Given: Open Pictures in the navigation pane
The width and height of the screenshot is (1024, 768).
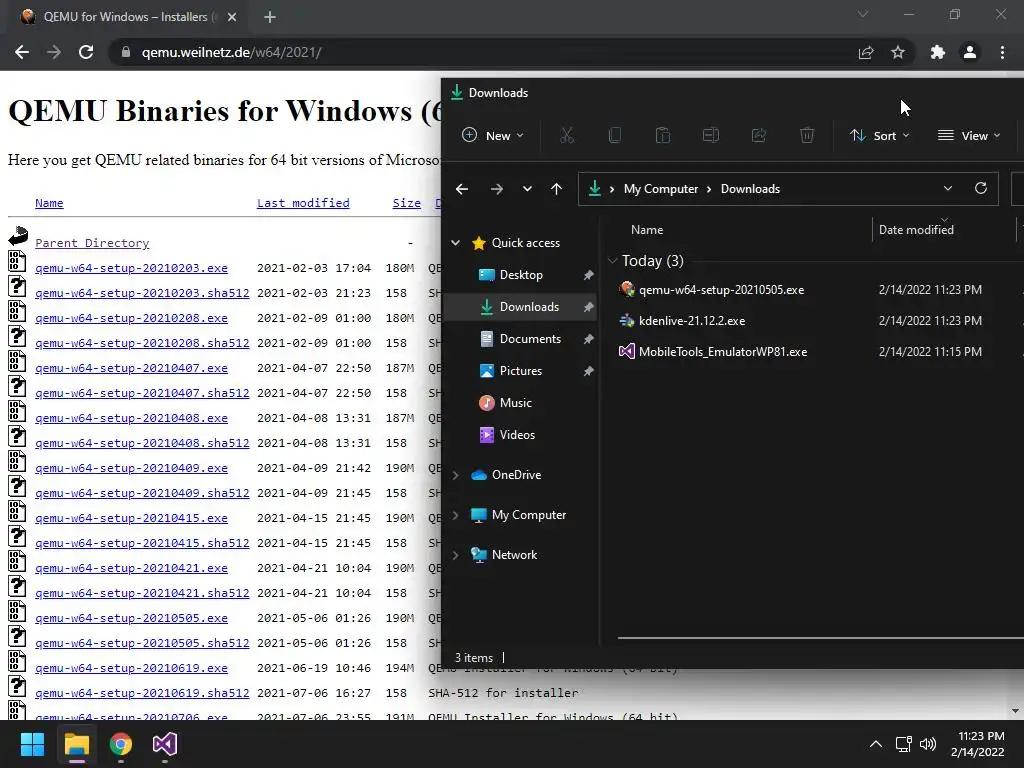Looking at the screenshot, I should pyautogui.click(x=520, y=370).
